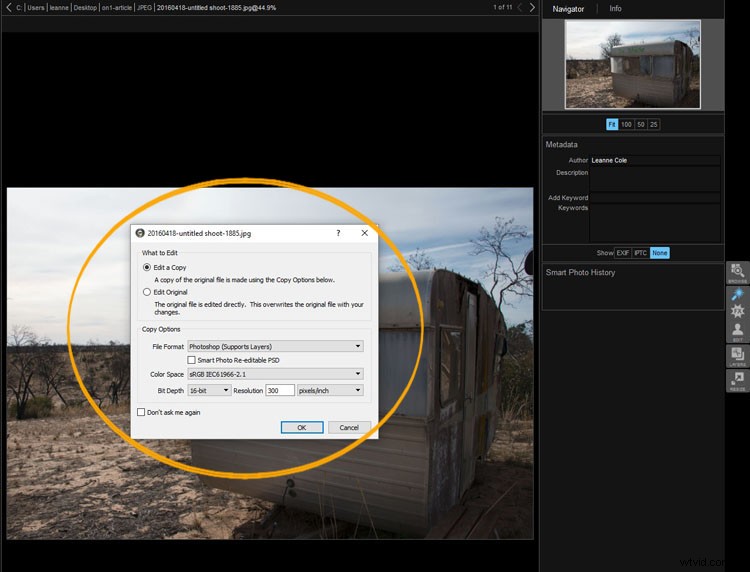
Task: Cancel the edit copy dialog
Action: point(349,427)
